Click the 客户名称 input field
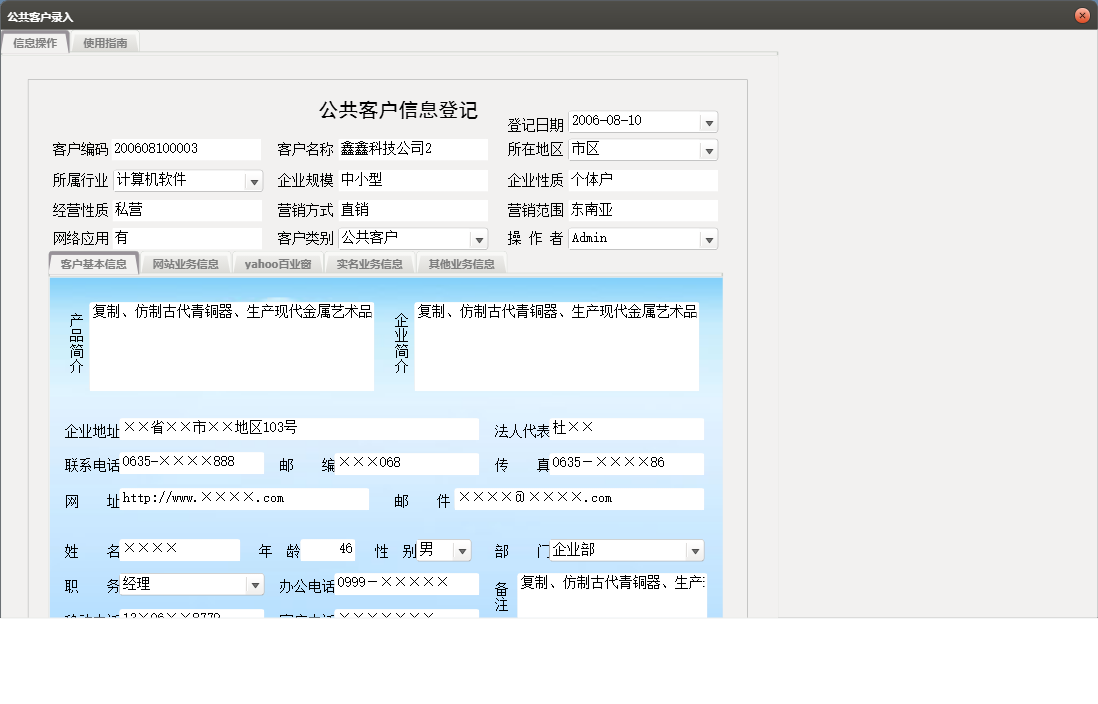 pyautogui.click(x=412, y=149)
